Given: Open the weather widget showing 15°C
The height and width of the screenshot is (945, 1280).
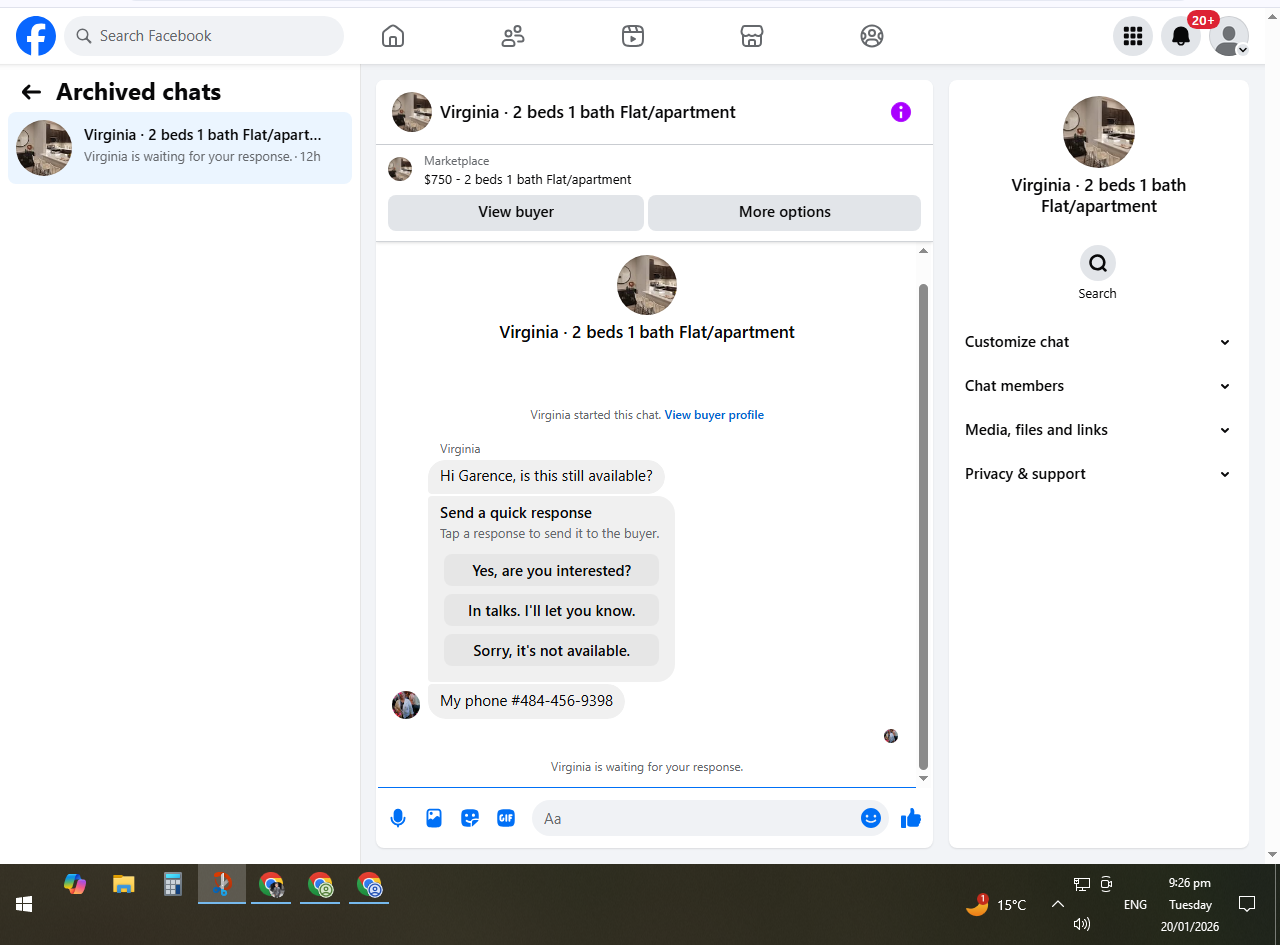Looking at the screenshot, I should [x=996, y=904].
